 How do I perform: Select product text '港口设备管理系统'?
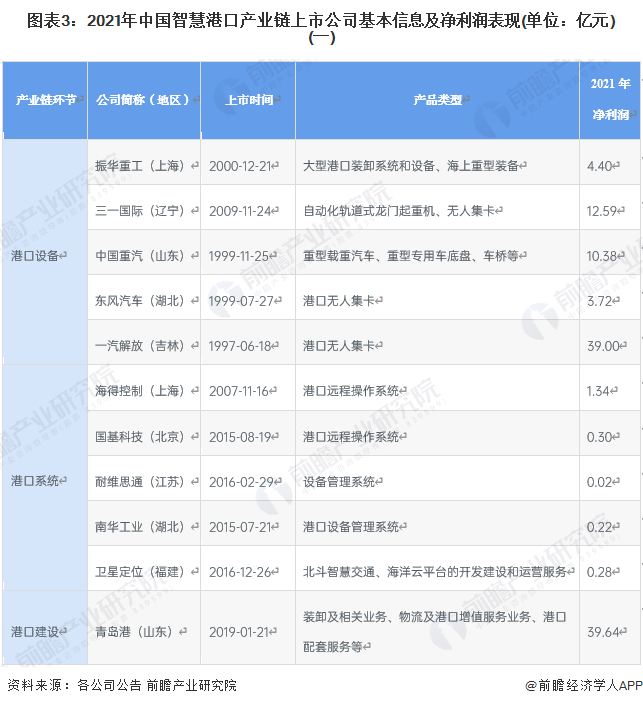pyautogui.click(x=351, y=527)
